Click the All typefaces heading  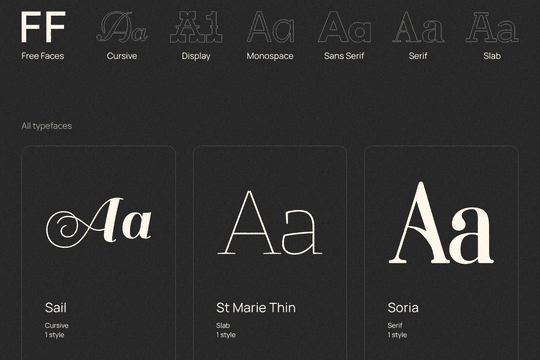pos(47,126)
